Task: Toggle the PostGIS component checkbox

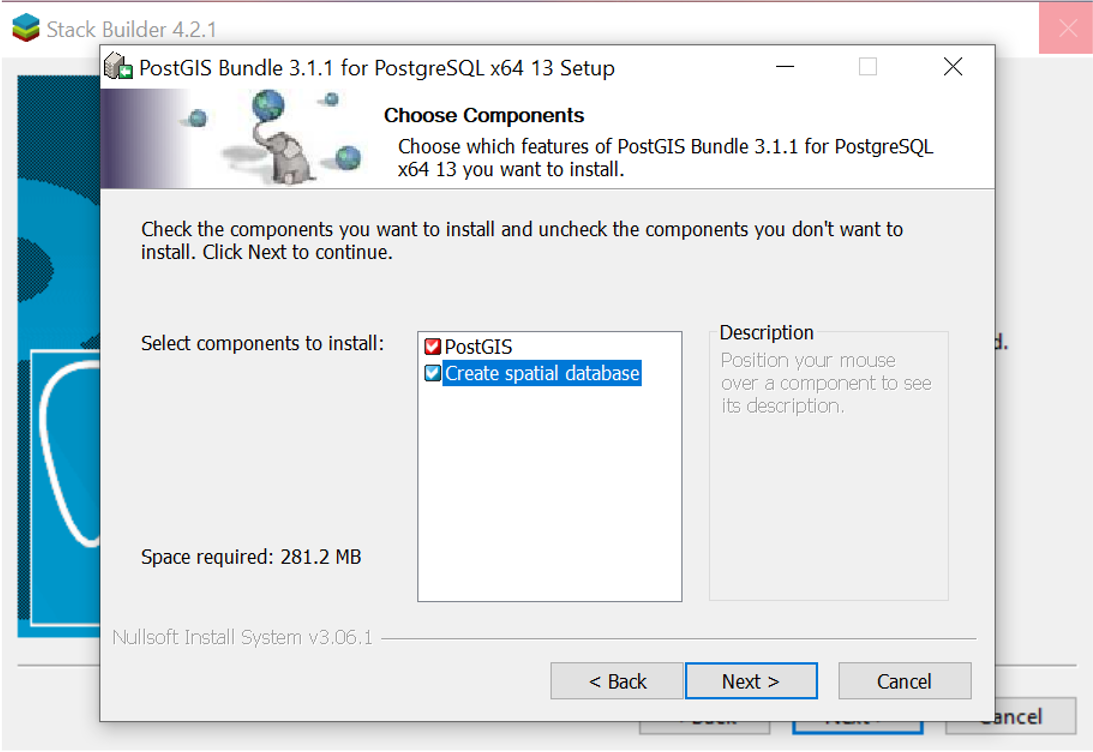Action: point(432,347)
